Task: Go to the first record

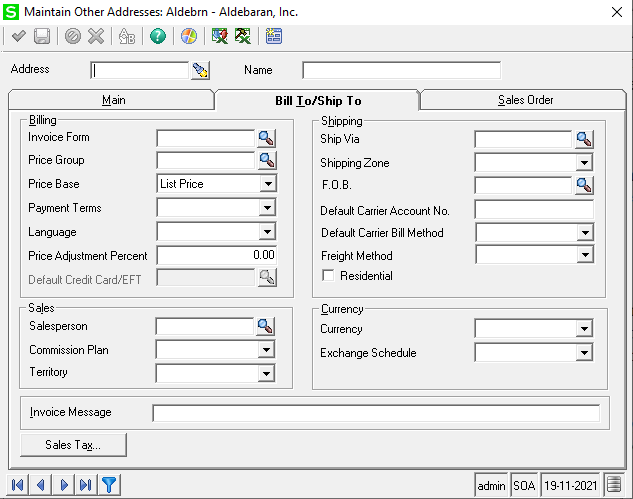Action: tap(17, 484)
